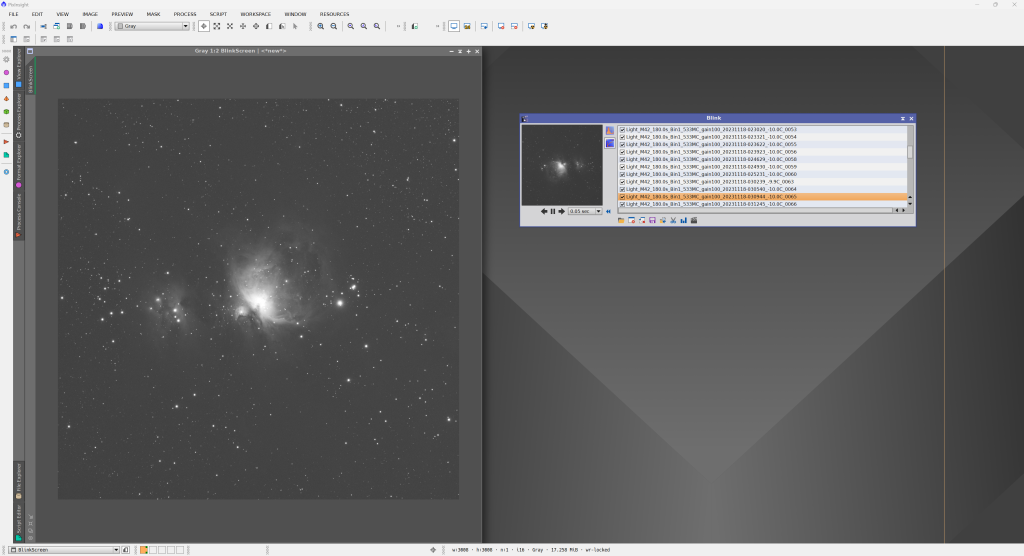The image size is (1024, 556).
Task: Click the purple save icon in Blink toolbar
Action: [652, 220]
